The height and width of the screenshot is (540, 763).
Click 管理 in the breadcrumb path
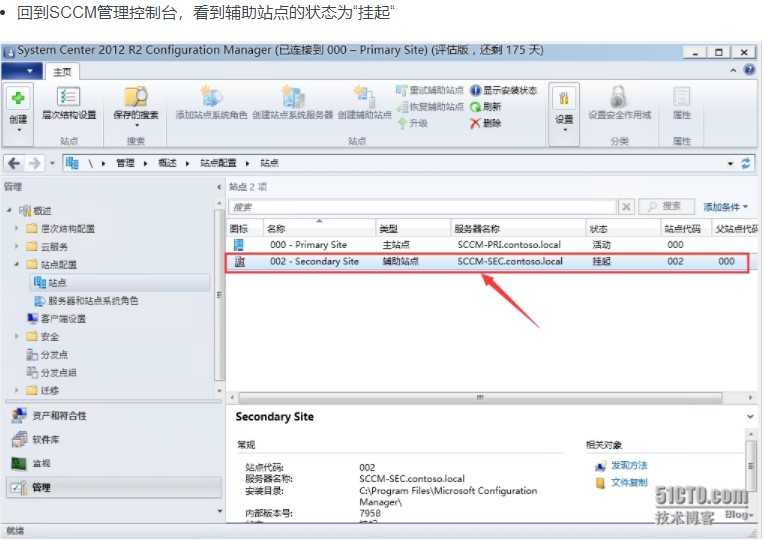point(125,163)
